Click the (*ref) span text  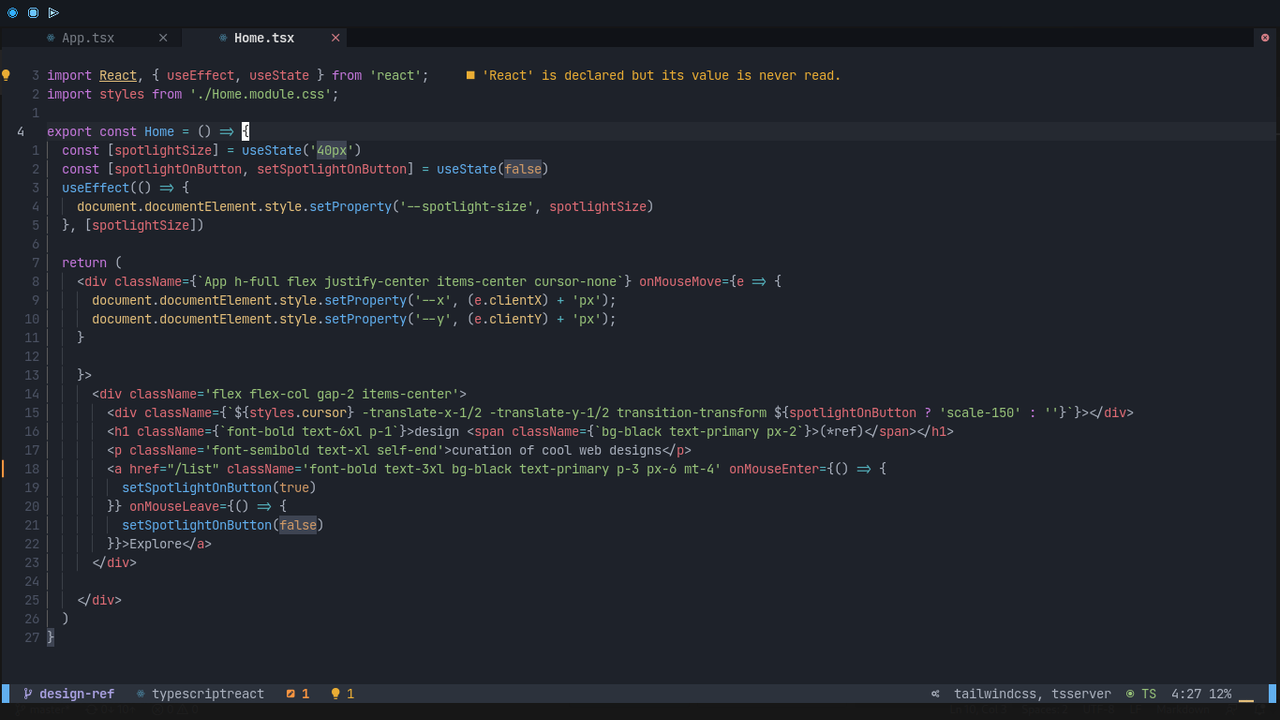[842, 432]
